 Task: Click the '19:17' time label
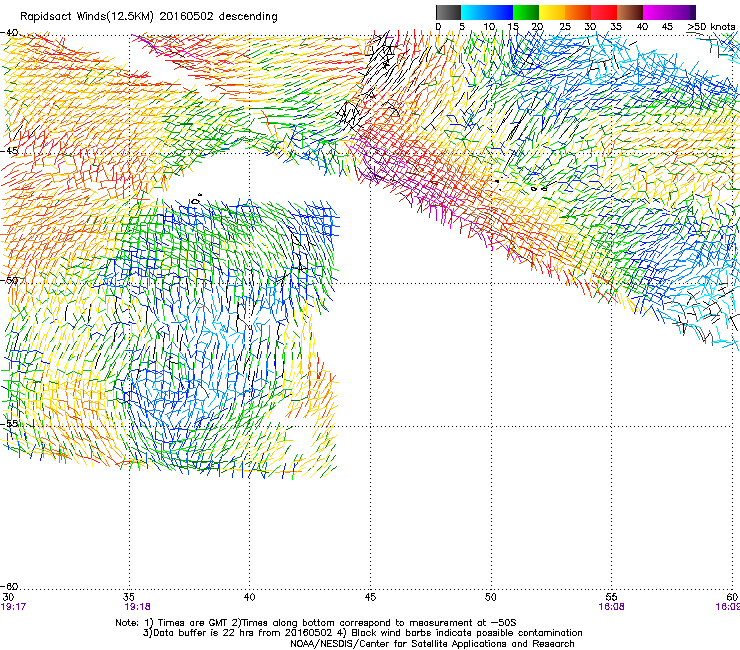(13, 607)
